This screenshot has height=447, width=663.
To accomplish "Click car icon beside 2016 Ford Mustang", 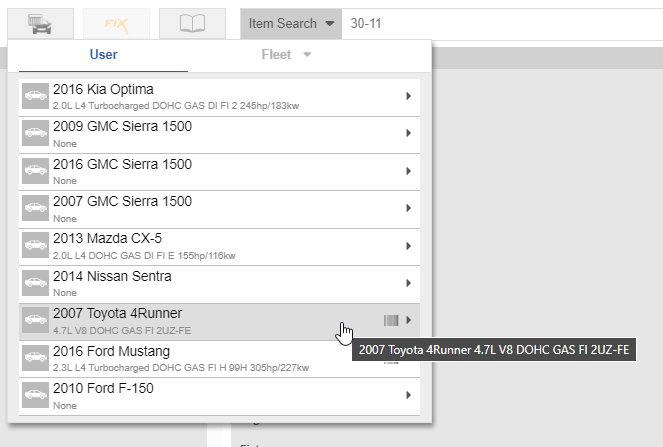I will point(36,358).
